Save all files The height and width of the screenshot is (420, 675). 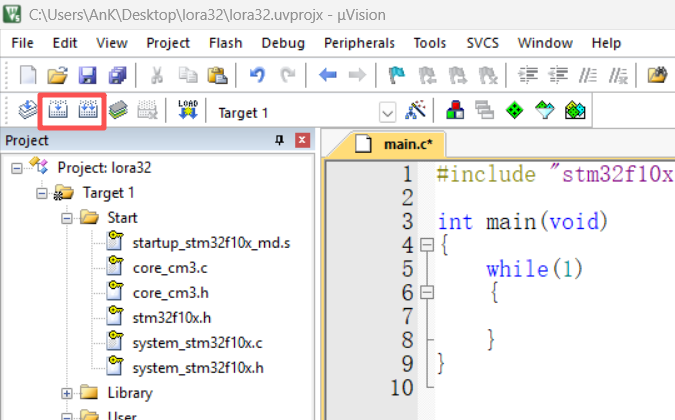(117, 75)
